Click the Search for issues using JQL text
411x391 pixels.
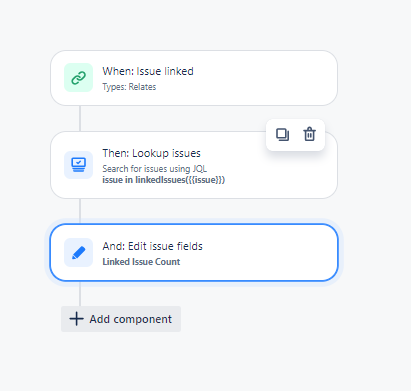click(154, 169)
